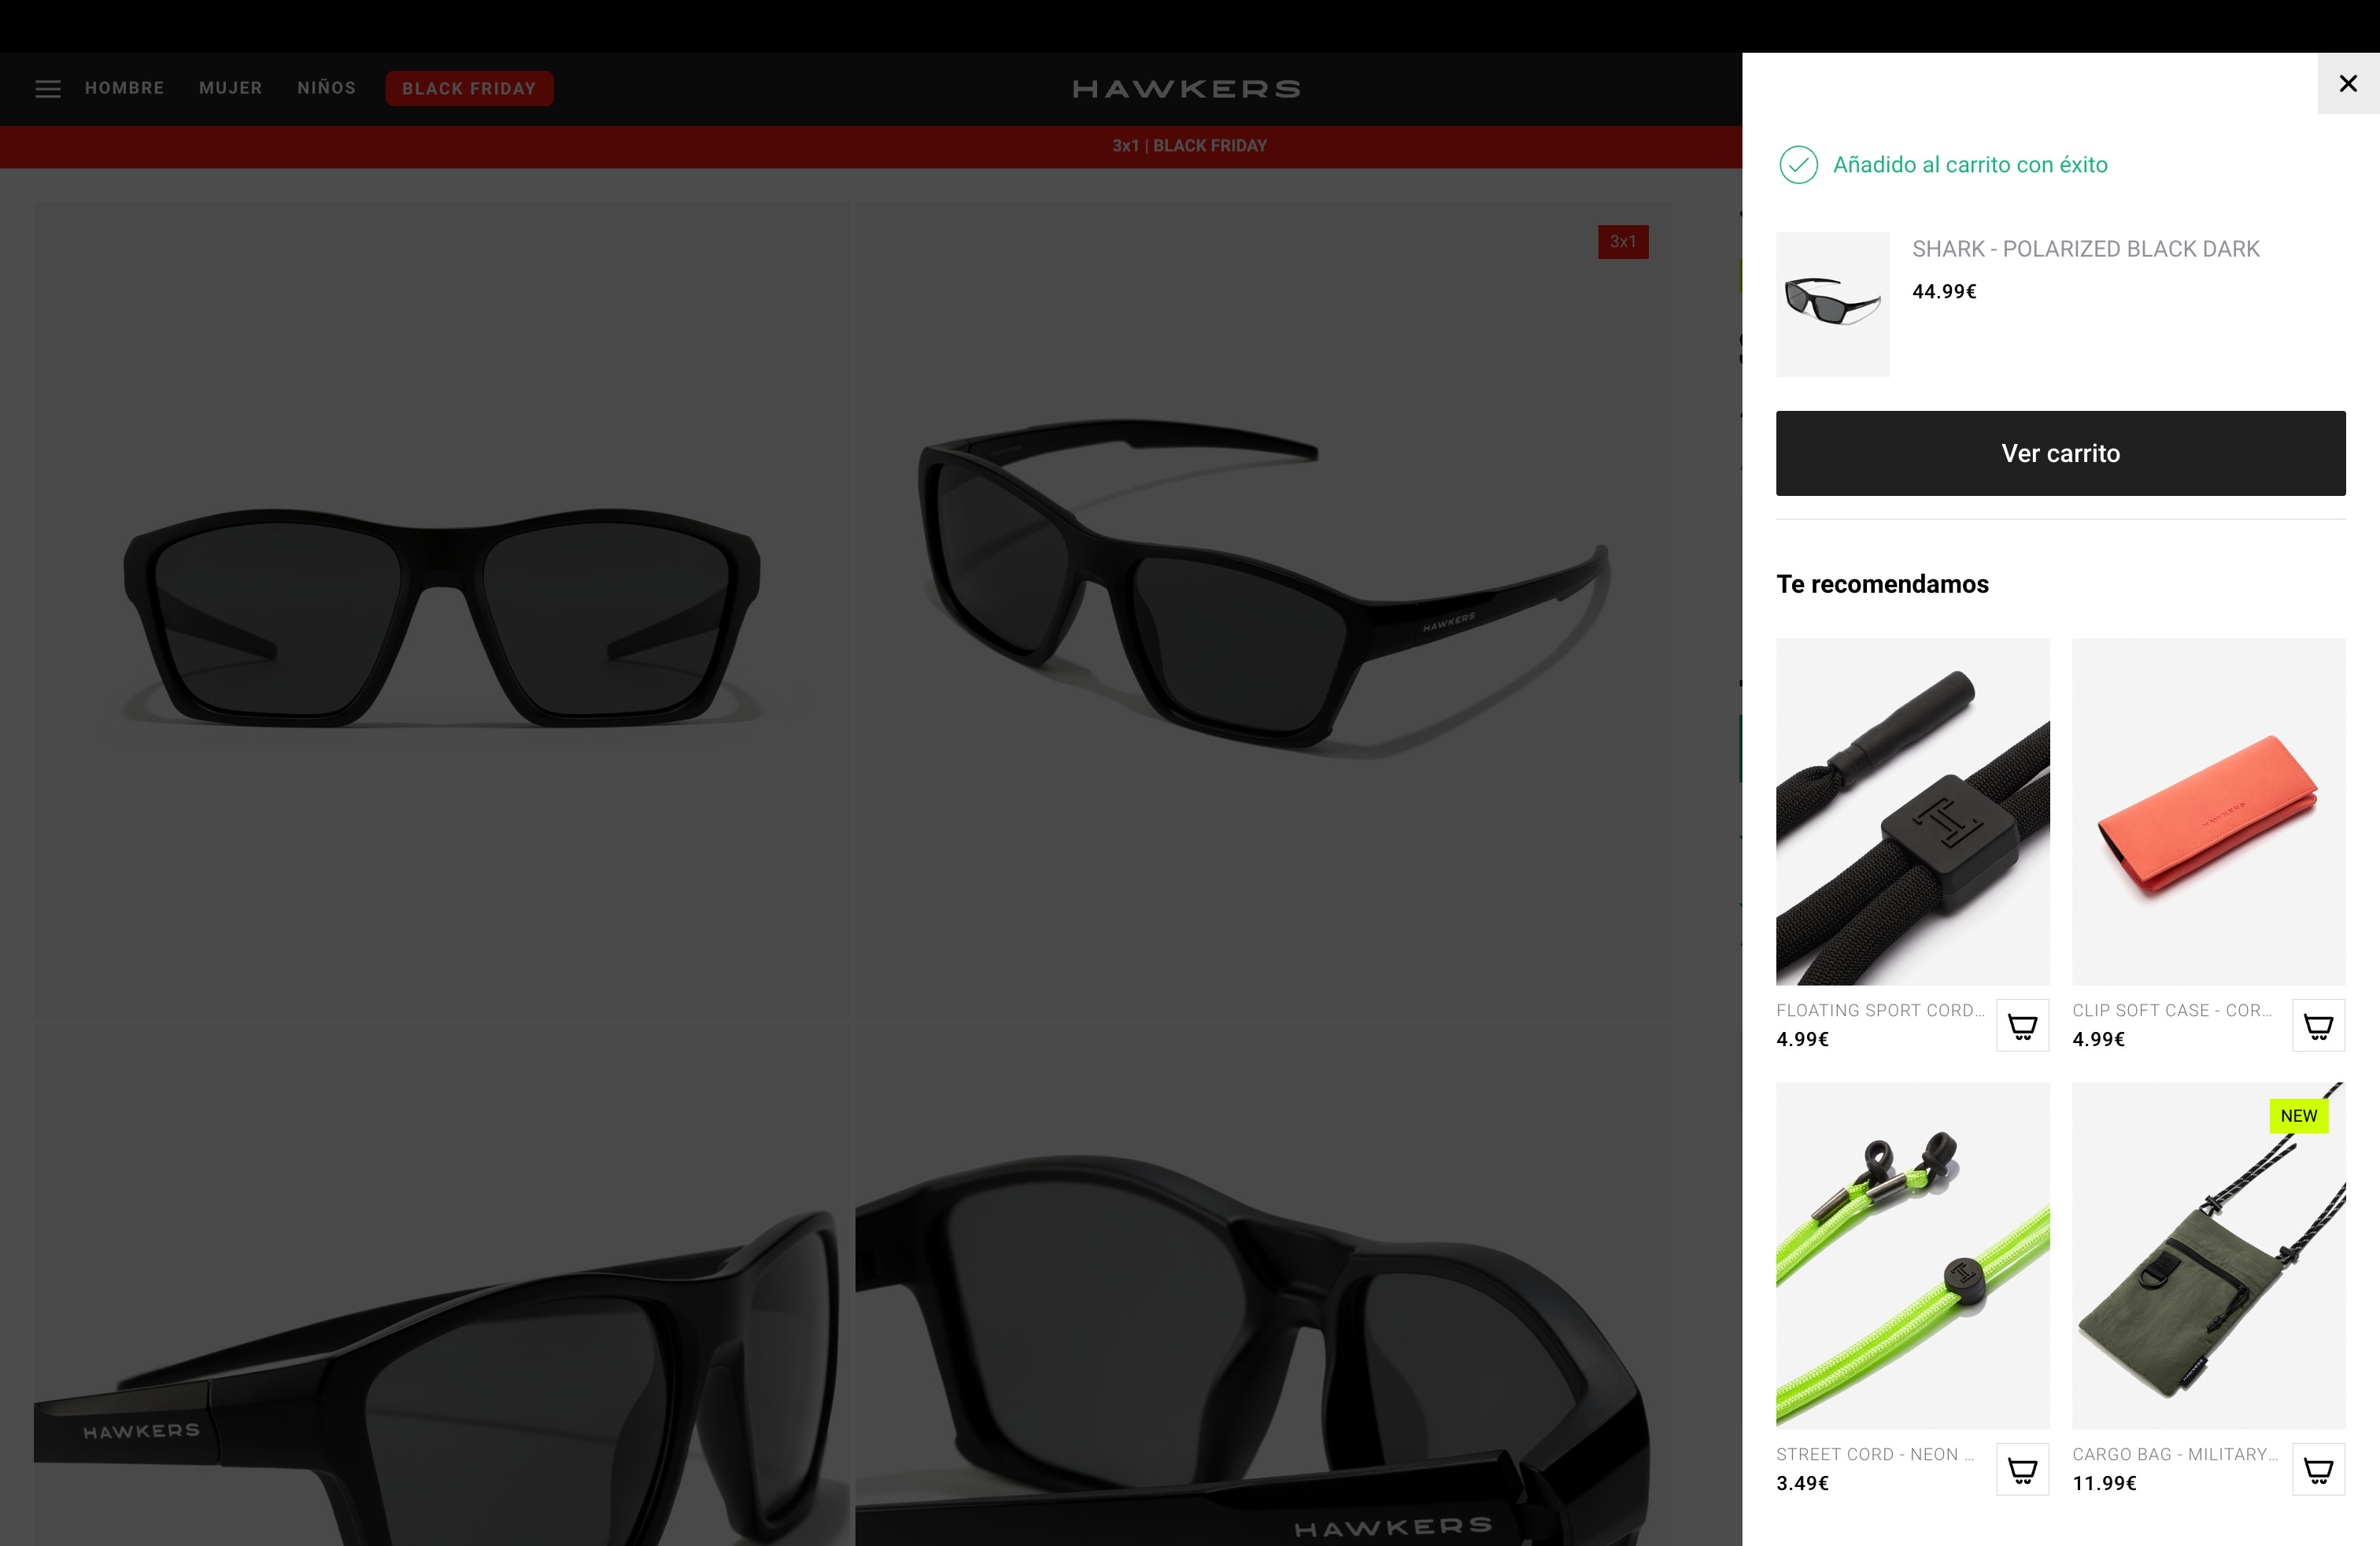
Task: View neon Street Cord product image
Action: 1912,1255
